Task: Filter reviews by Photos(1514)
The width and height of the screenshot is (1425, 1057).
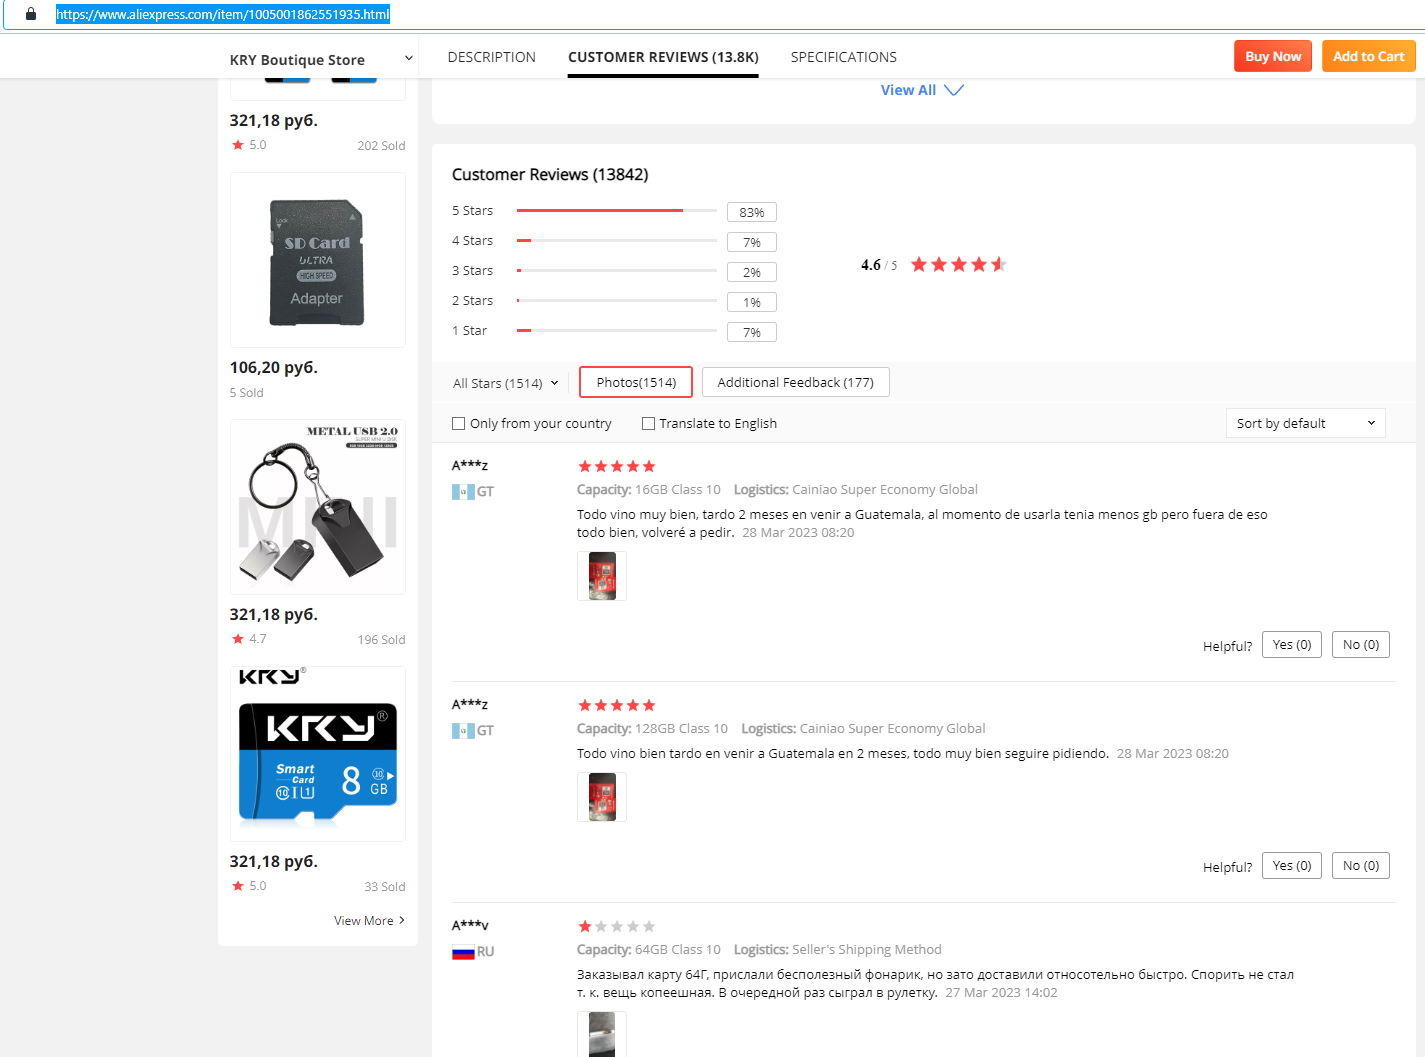Action: pyautogui.click(x=636, y=382)
